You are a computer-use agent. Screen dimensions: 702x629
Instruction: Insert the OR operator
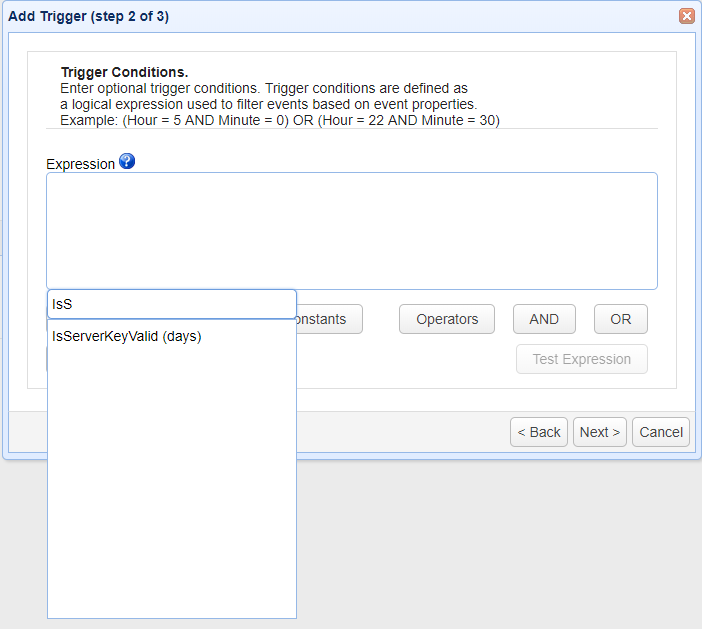tap(620, 320)
